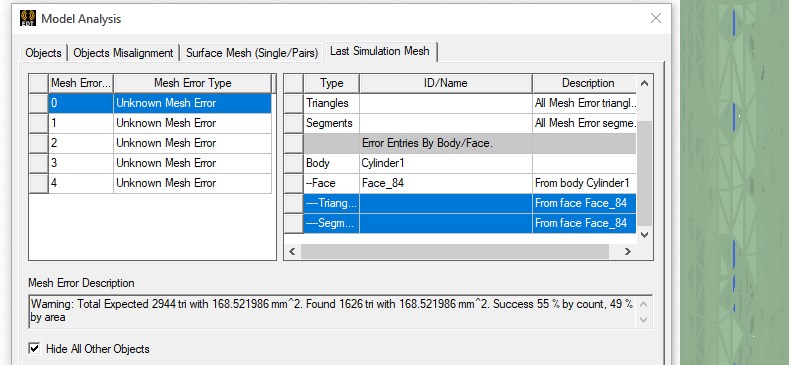This screenshot has height=365, width=792.
Task: Click the Type column header
Action: pos(332,83)
